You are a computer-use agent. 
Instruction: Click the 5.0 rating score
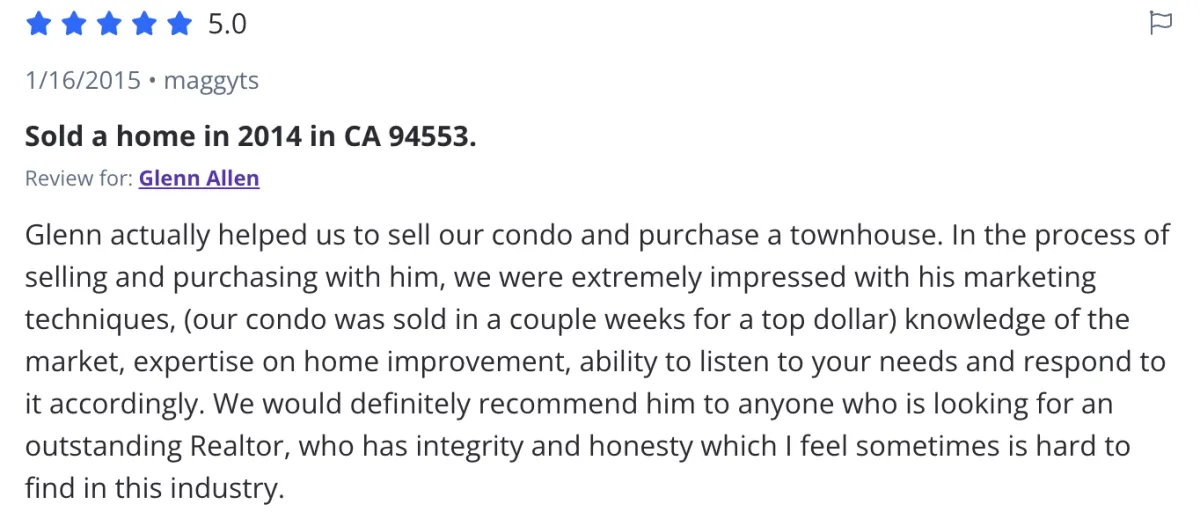(227, 24)
